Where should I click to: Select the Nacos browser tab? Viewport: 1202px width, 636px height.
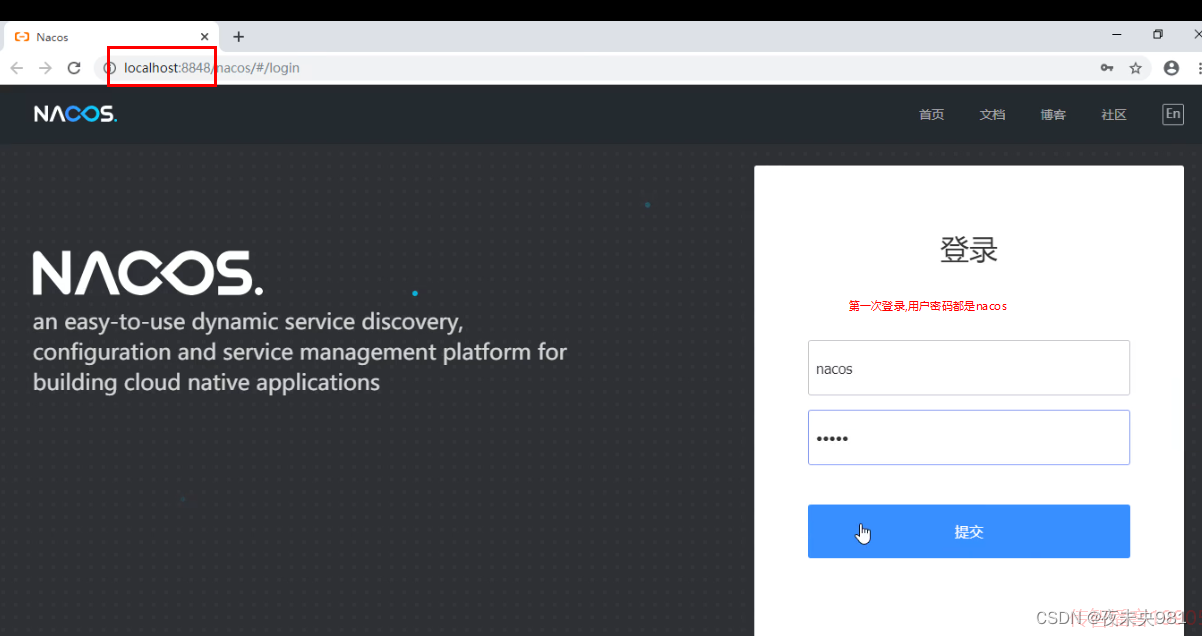point(110,37)
